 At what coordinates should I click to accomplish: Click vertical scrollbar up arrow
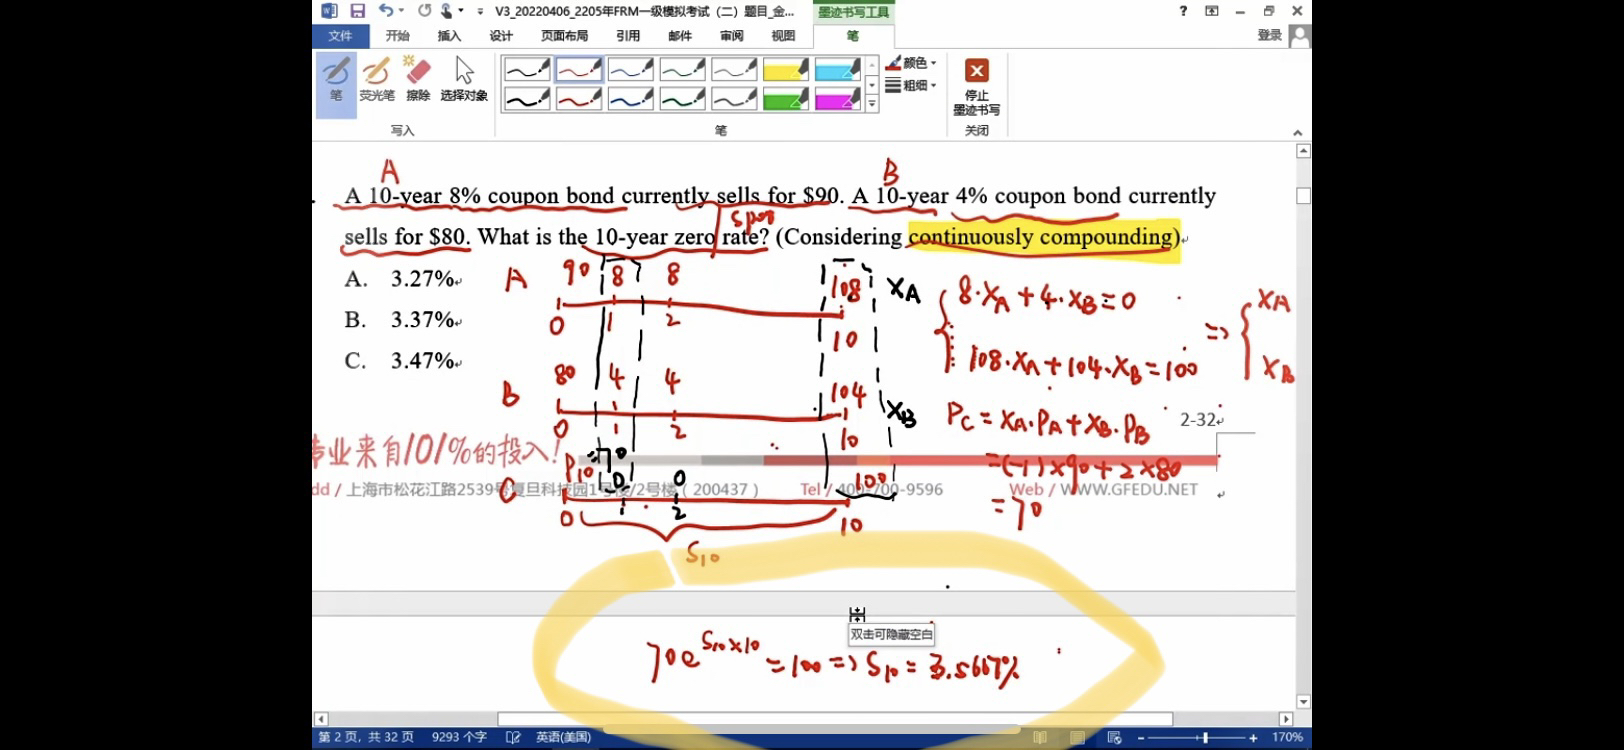pos(1303,151)
